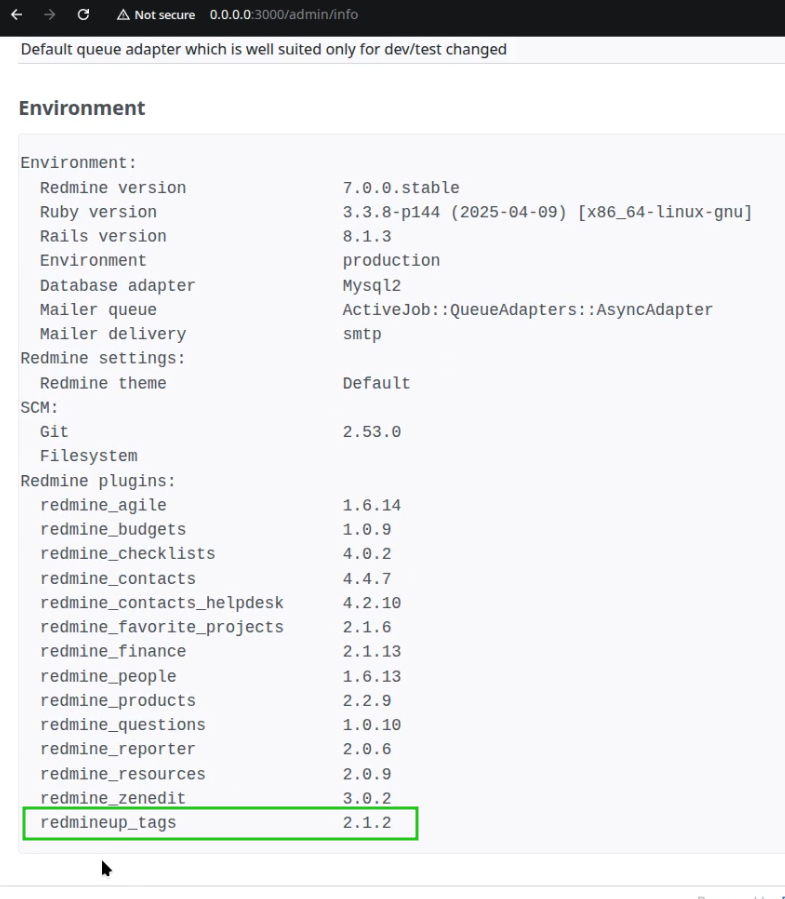Click the redmine_people plugin name
Image resolution: width=785 pixels, height=899 pixels.
108,676
